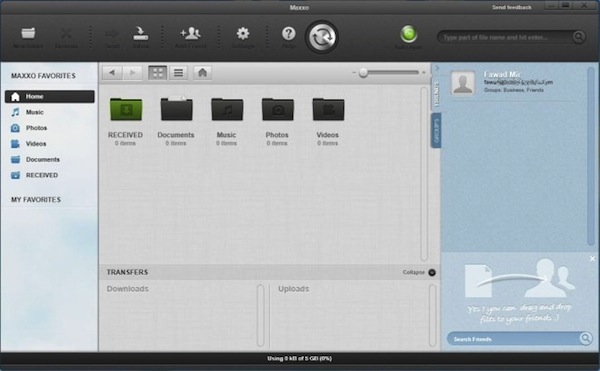Click the inbox download tray icon
Image resolution: width=600 pixels, height=371 pixels.
[x=140, y=33]
